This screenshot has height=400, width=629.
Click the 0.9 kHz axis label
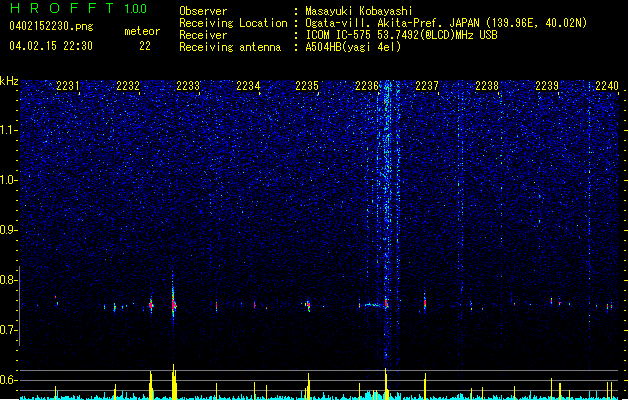coord(8,230)
